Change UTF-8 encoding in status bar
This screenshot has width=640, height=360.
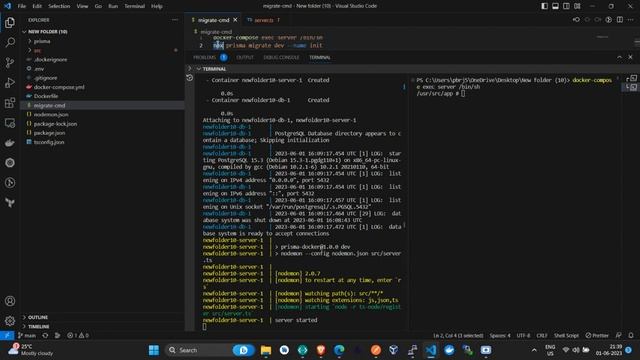[523, 336]
